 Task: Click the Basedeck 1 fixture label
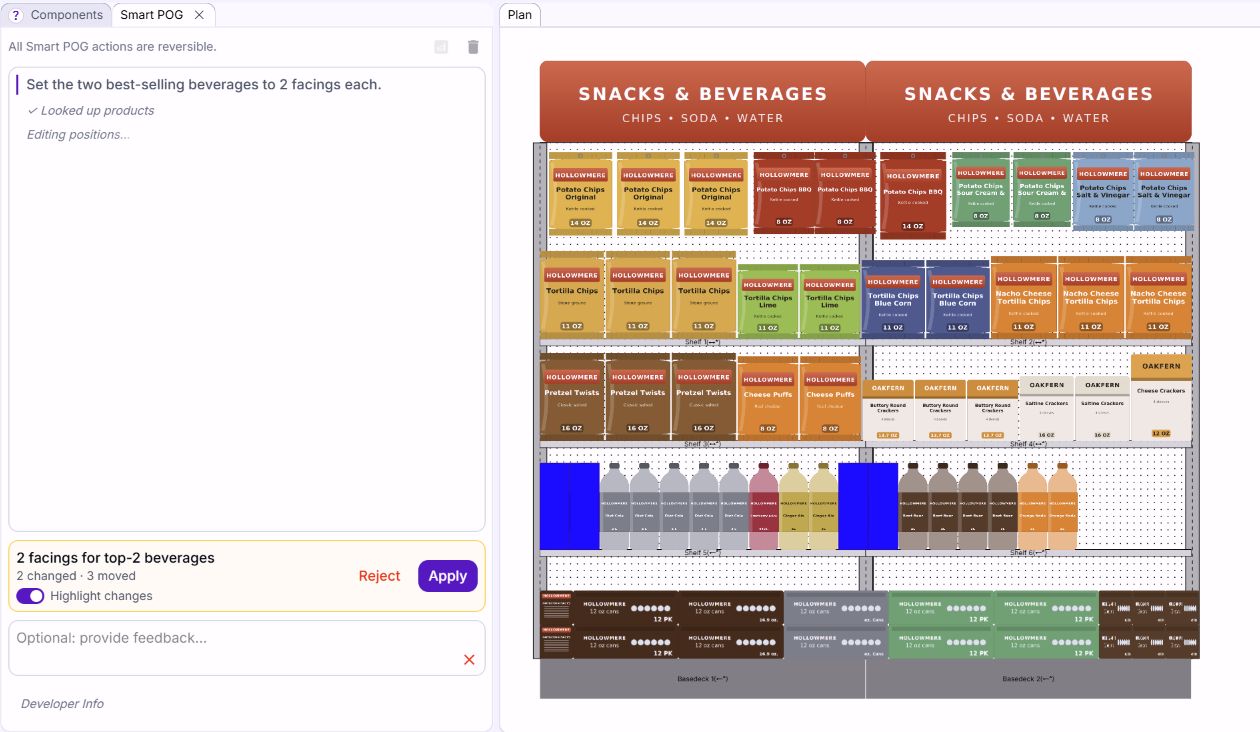pos(702,679)
